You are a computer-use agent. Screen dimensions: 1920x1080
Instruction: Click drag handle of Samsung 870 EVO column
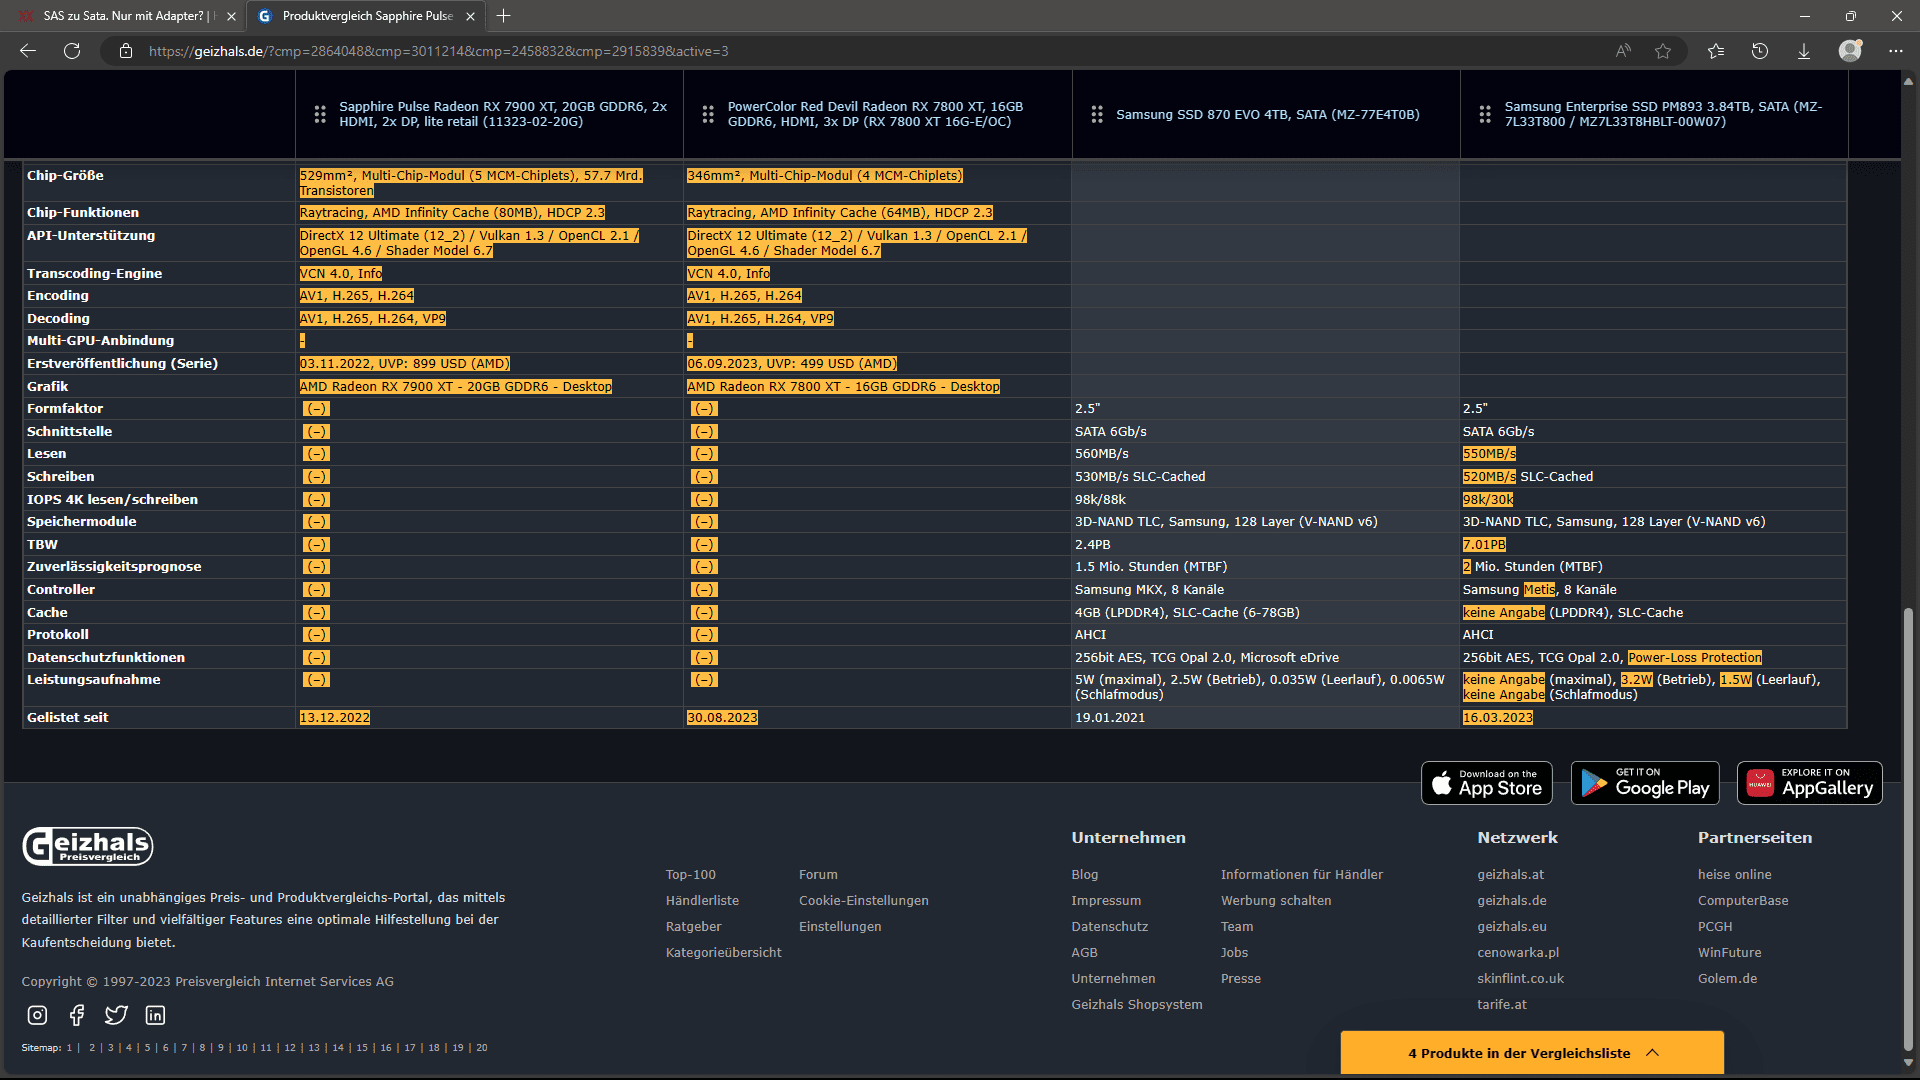click(x=1097, y=115)
